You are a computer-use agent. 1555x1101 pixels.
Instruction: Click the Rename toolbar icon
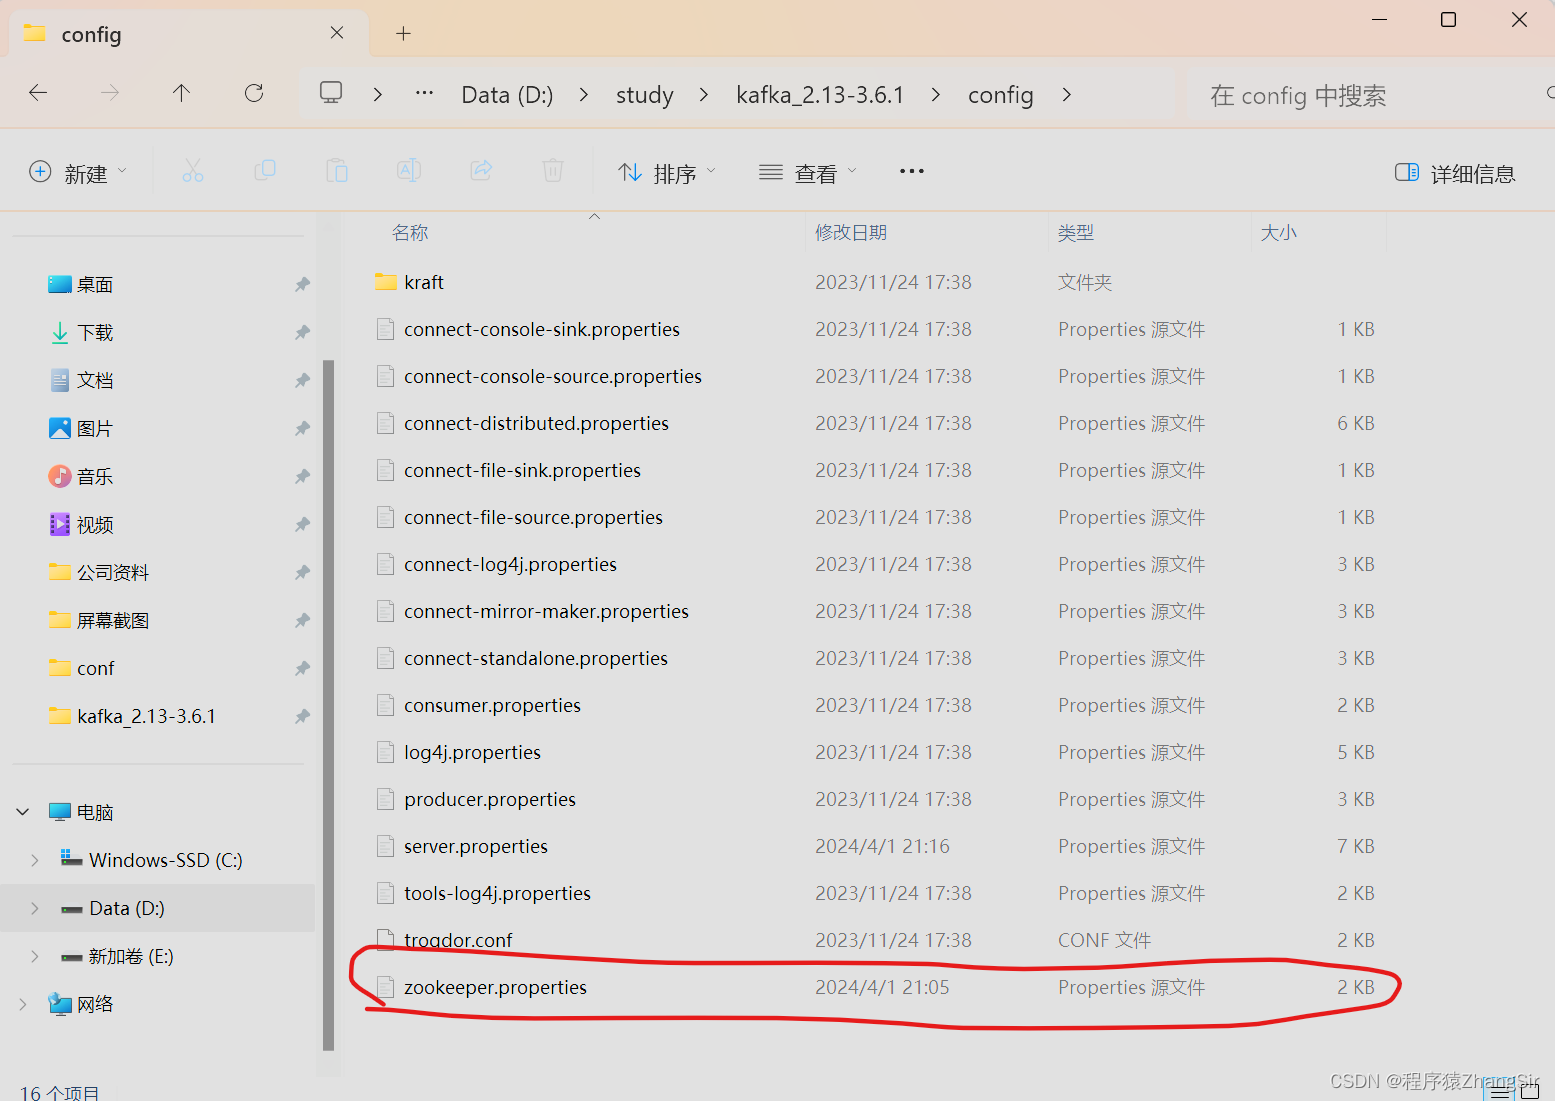click(x=409, y=171)
